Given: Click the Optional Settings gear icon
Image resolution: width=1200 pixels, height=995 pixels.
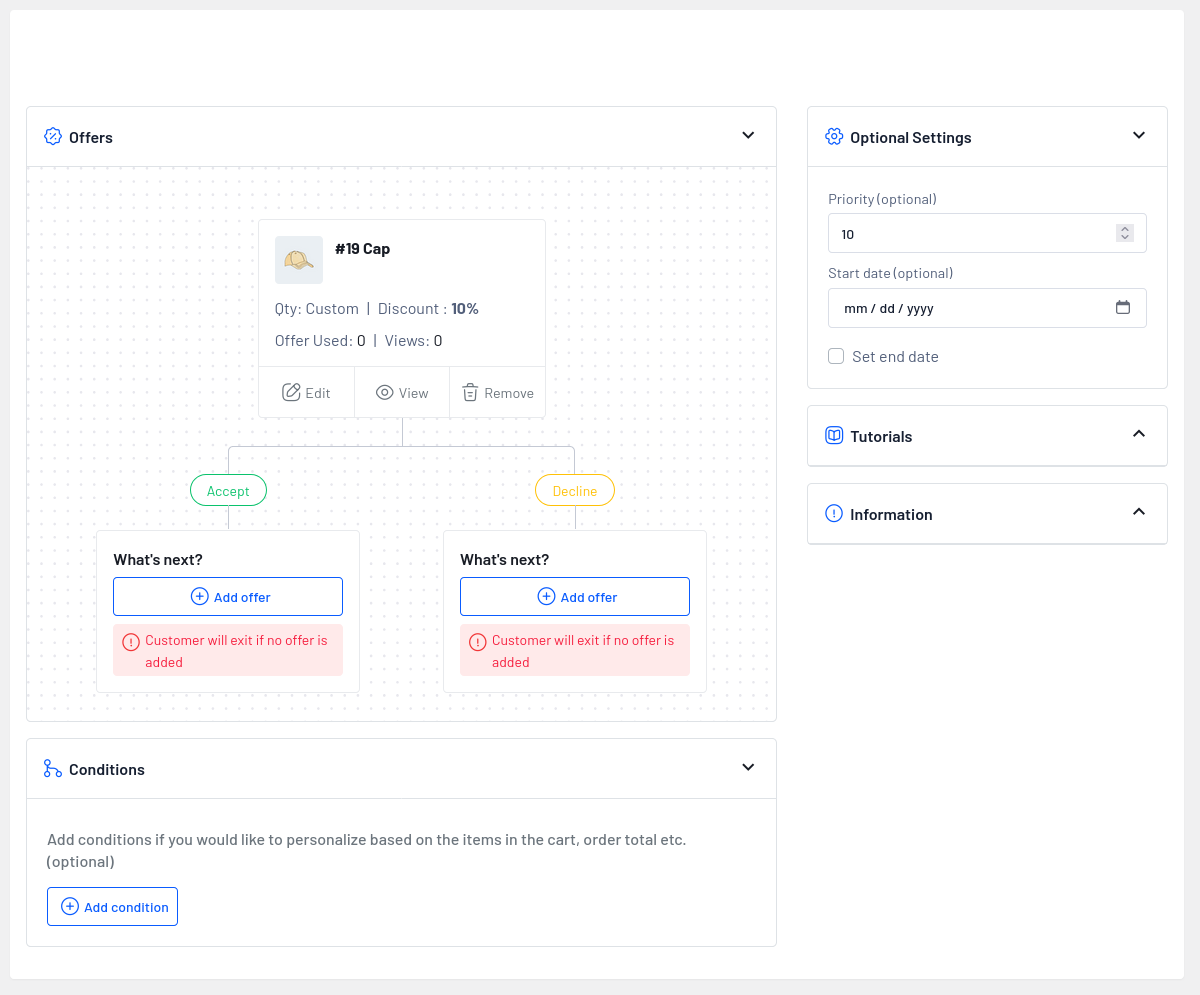Looking at the screenshot, I should pyautogui.click(x=834, y=137).
